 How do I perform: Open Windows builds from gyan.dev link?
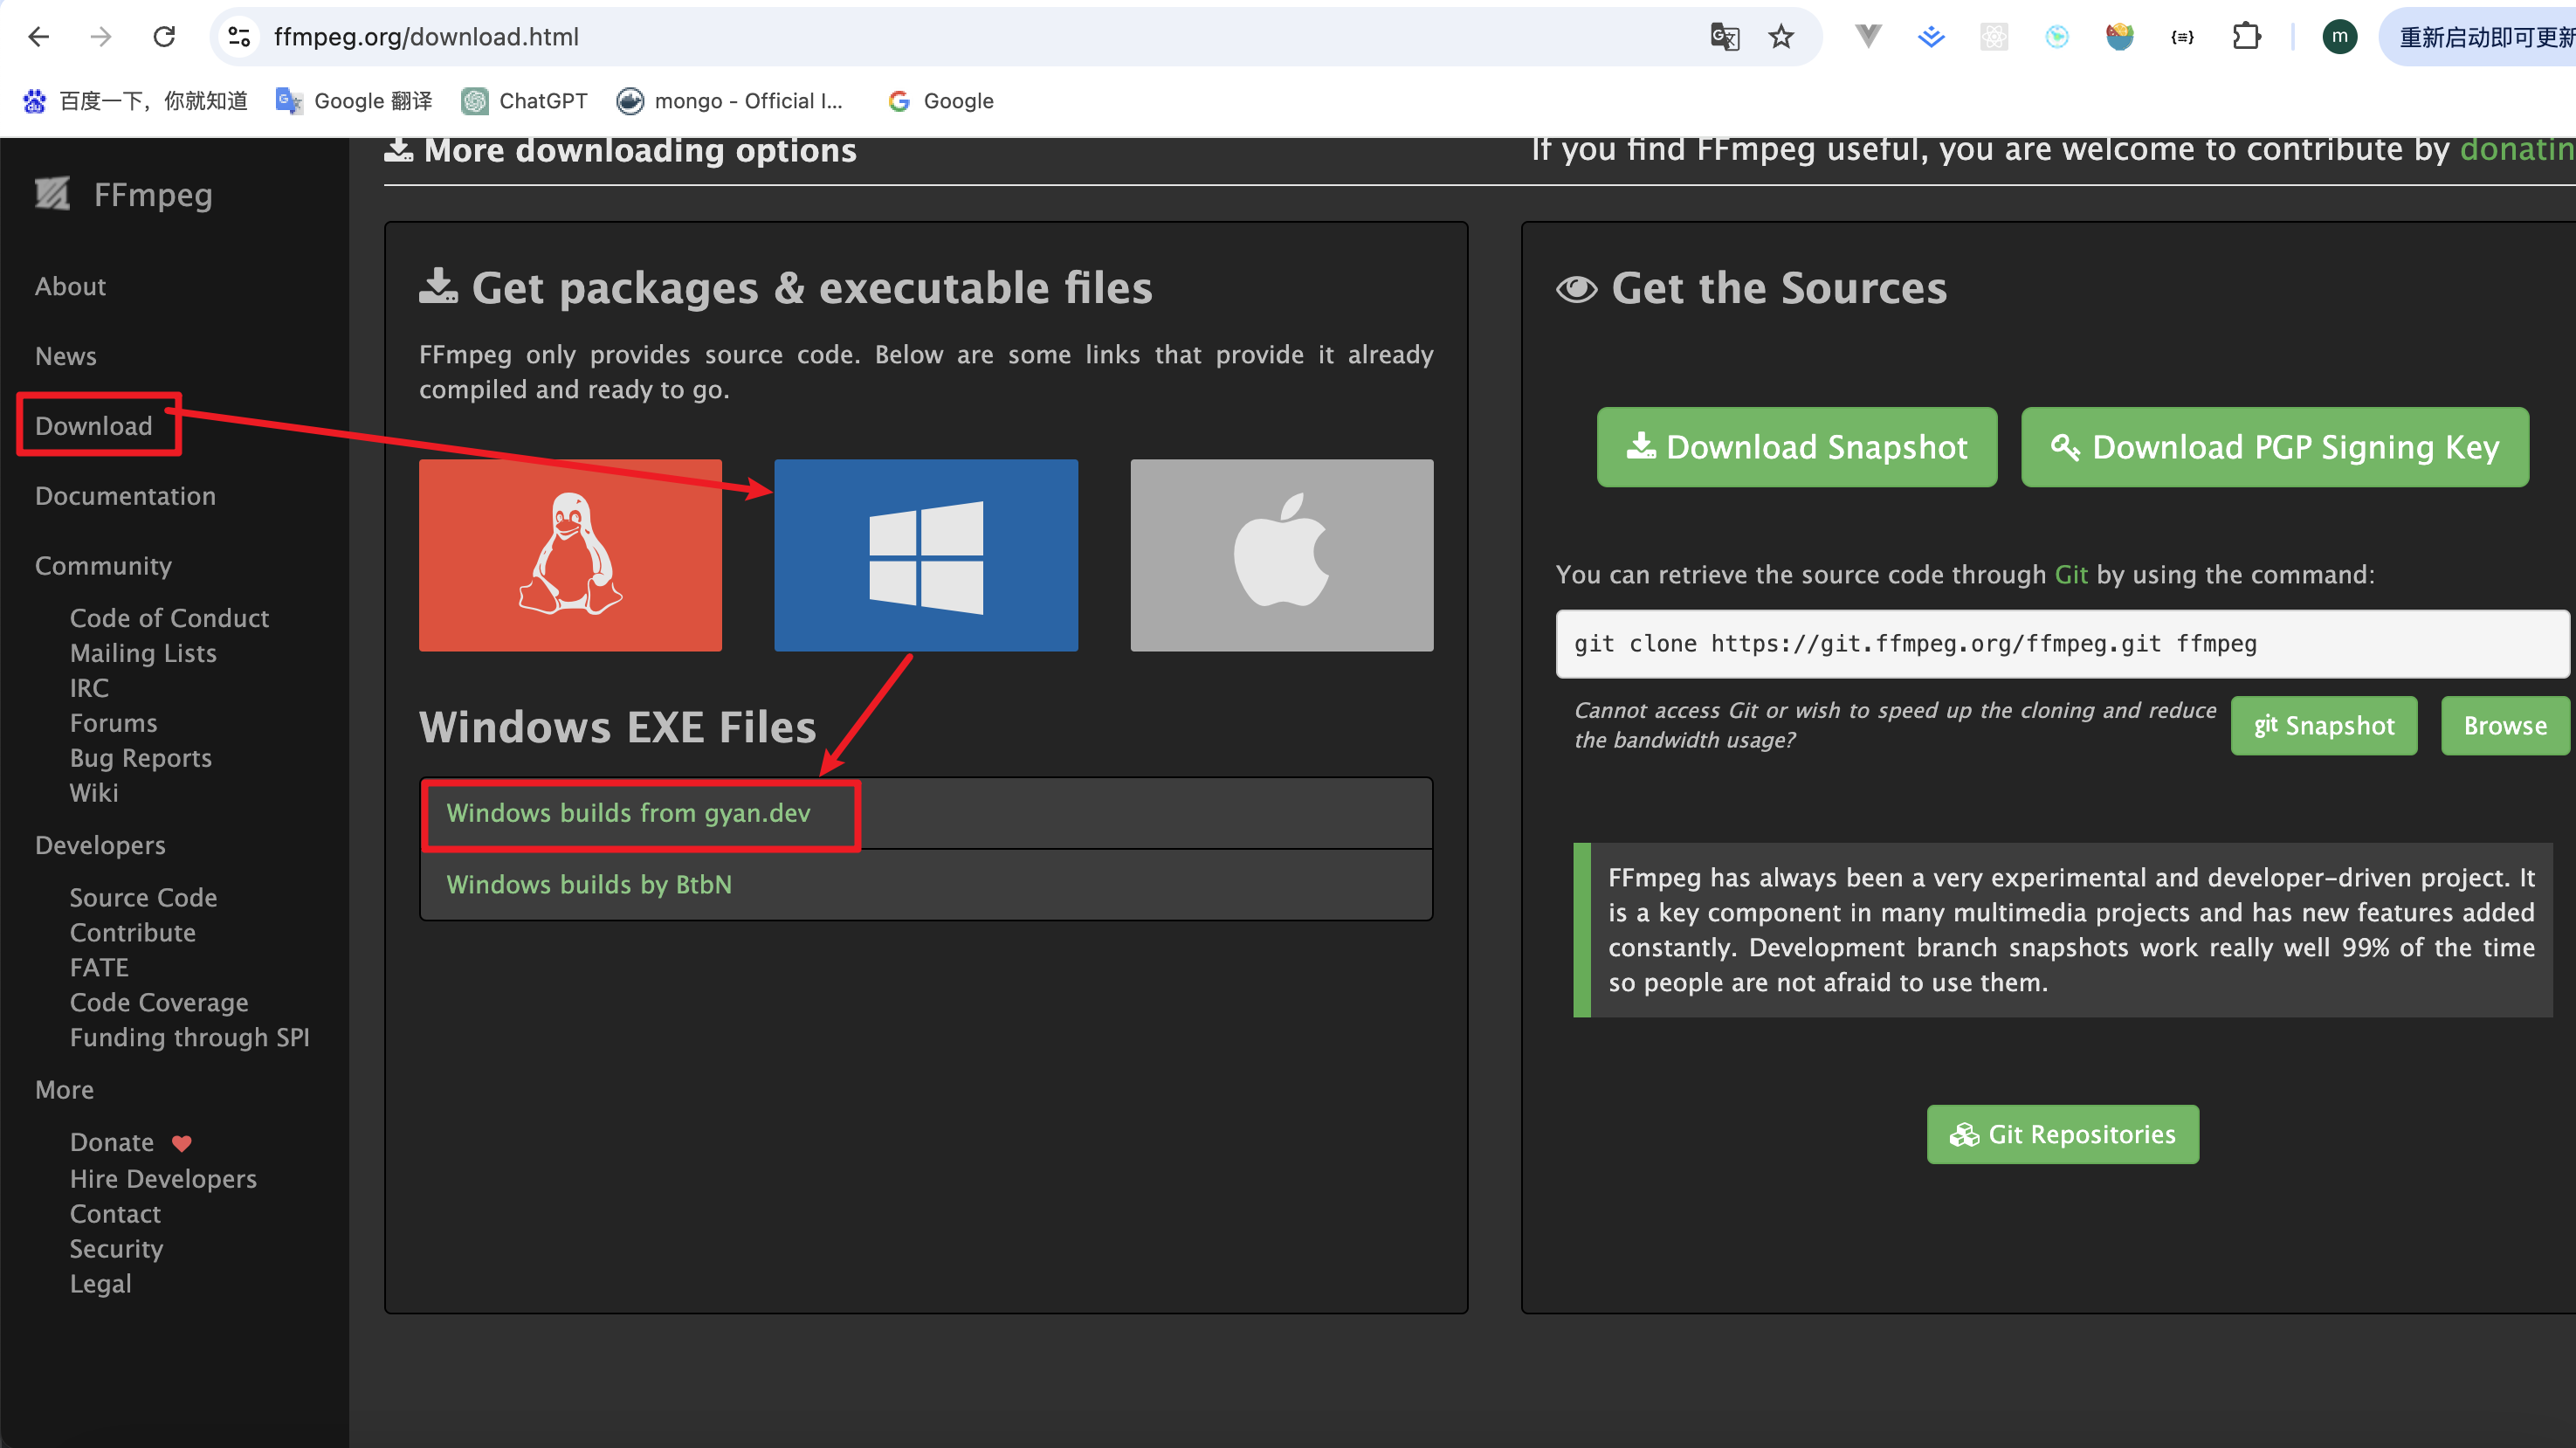pos(628,813)
